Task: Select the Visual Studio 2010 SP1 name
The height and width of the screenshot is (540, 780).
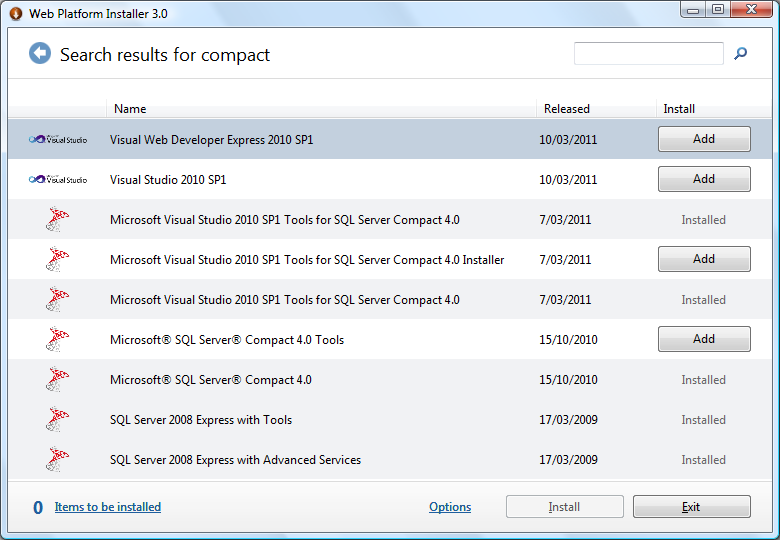Action: [168, 180]
